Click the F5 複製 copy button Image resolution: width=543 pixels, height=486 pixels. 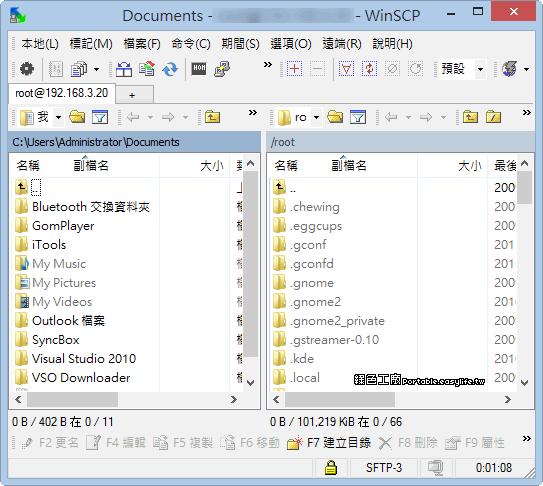[183, 443]
